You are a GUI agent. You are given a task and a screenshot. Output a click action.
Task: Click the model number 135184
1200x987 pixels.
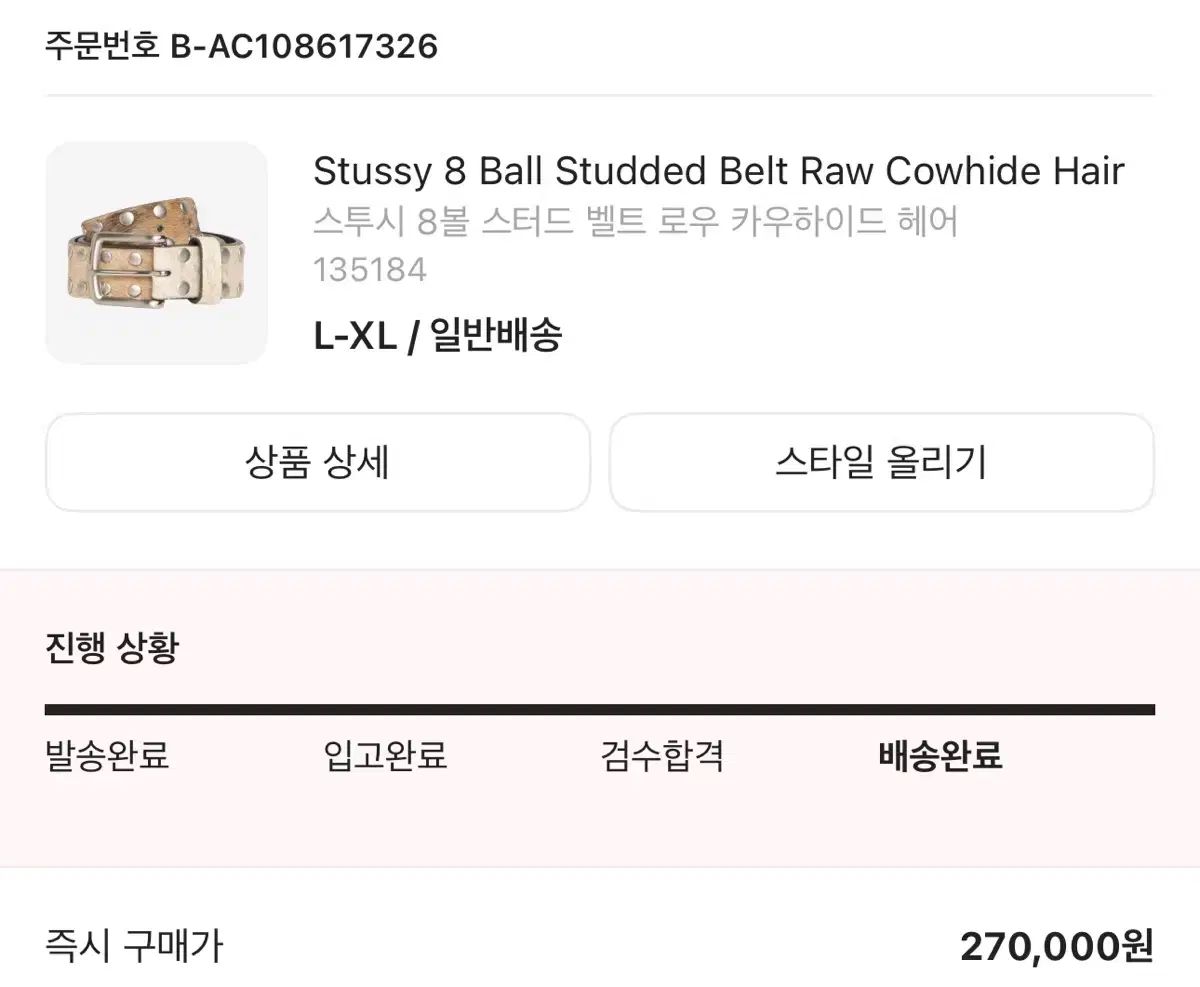[x=369, y=270]
